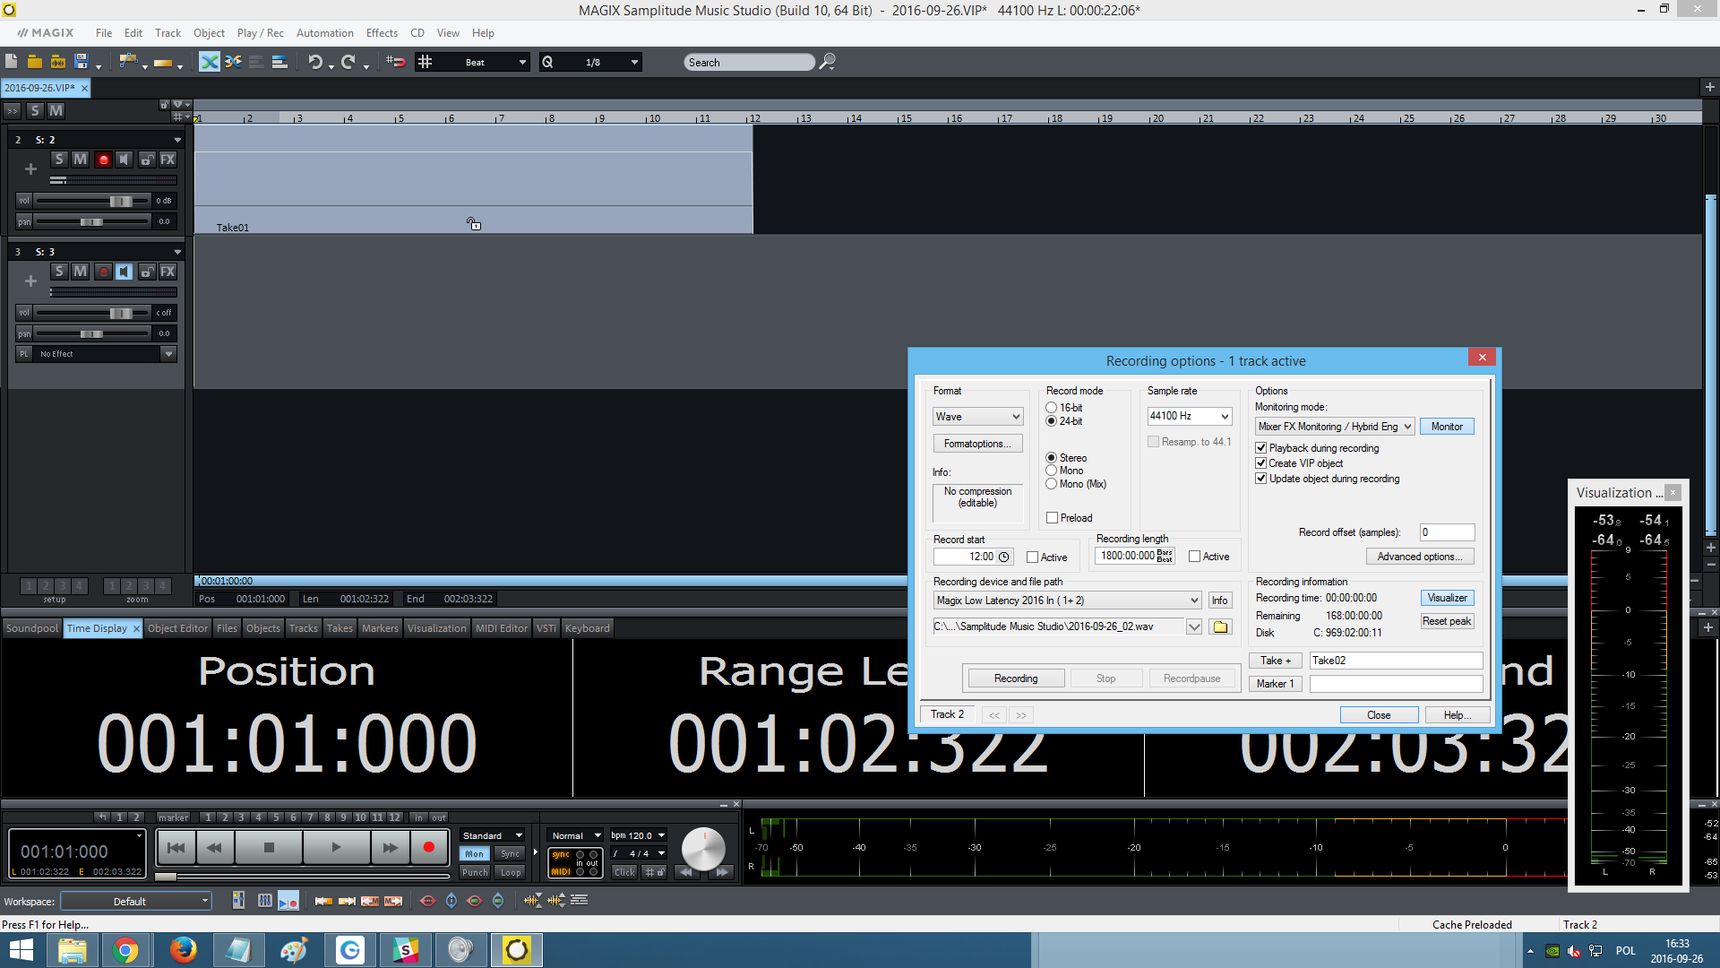
Task: Click the red transport Record button
Action: 429,848
